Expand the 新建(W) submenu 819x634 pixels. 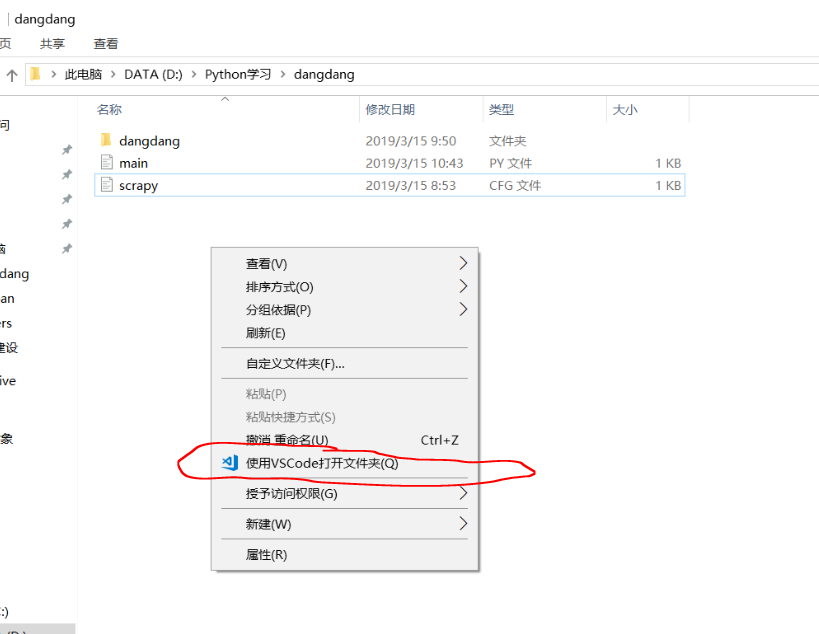pyautogui.click(x=344, y=523)
